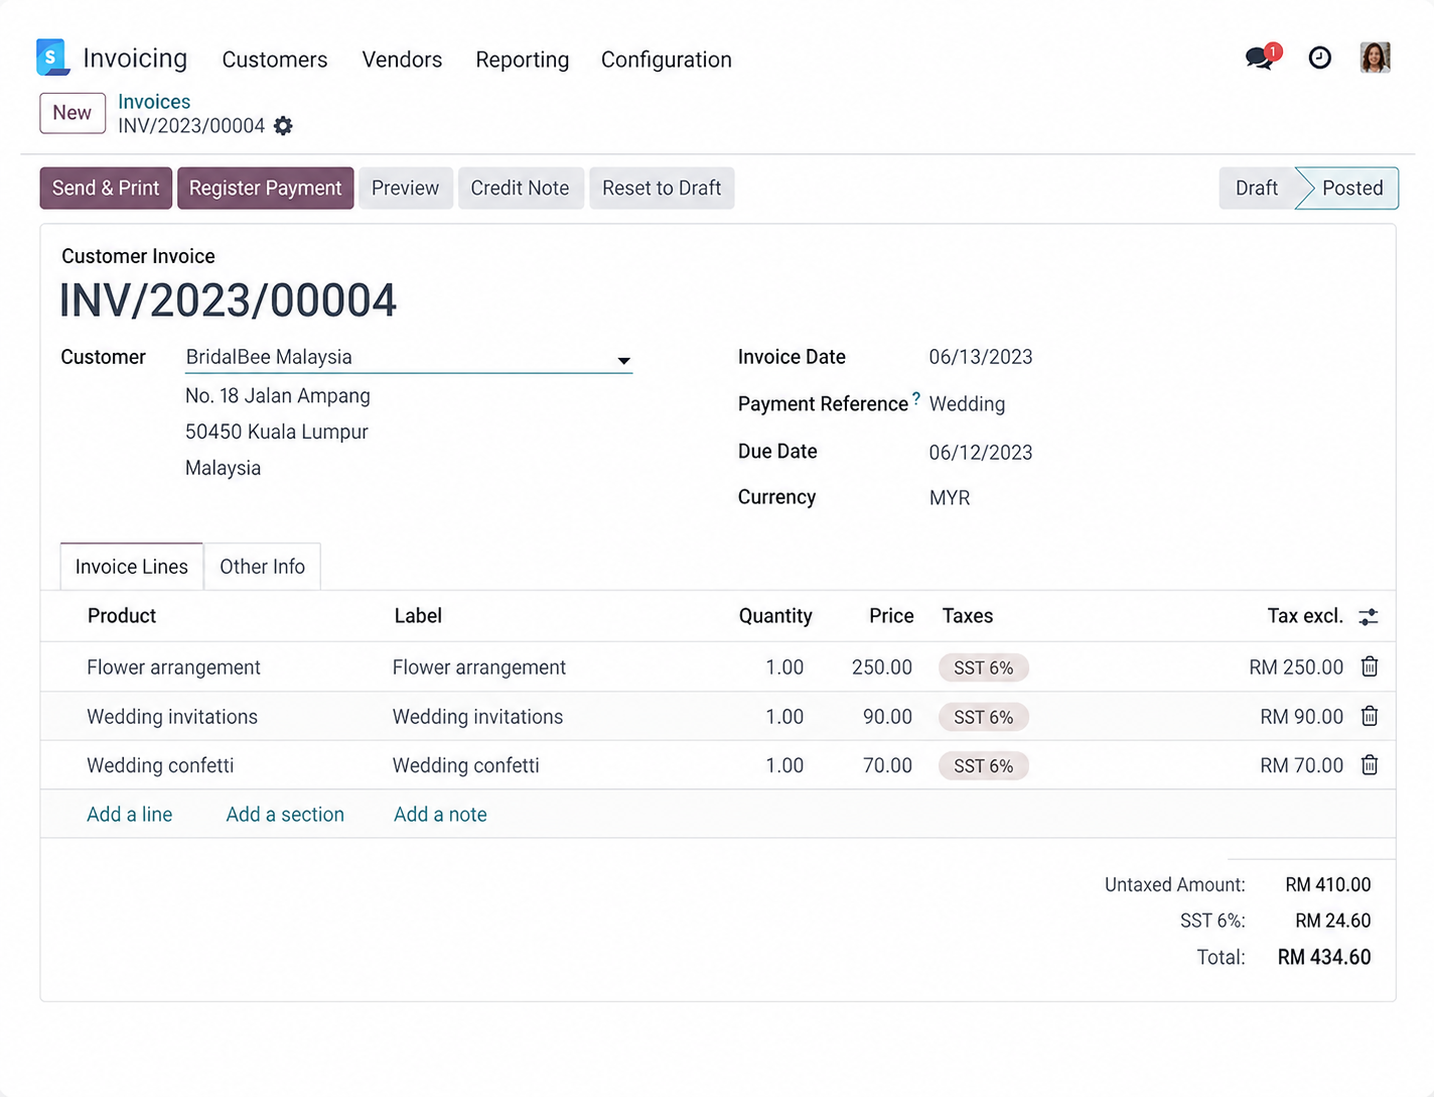Delete the Wedding invitations line with trash icon
Image resolution: width=1434 pixels, height=1097 pixels.
[x=1369, y=716]
